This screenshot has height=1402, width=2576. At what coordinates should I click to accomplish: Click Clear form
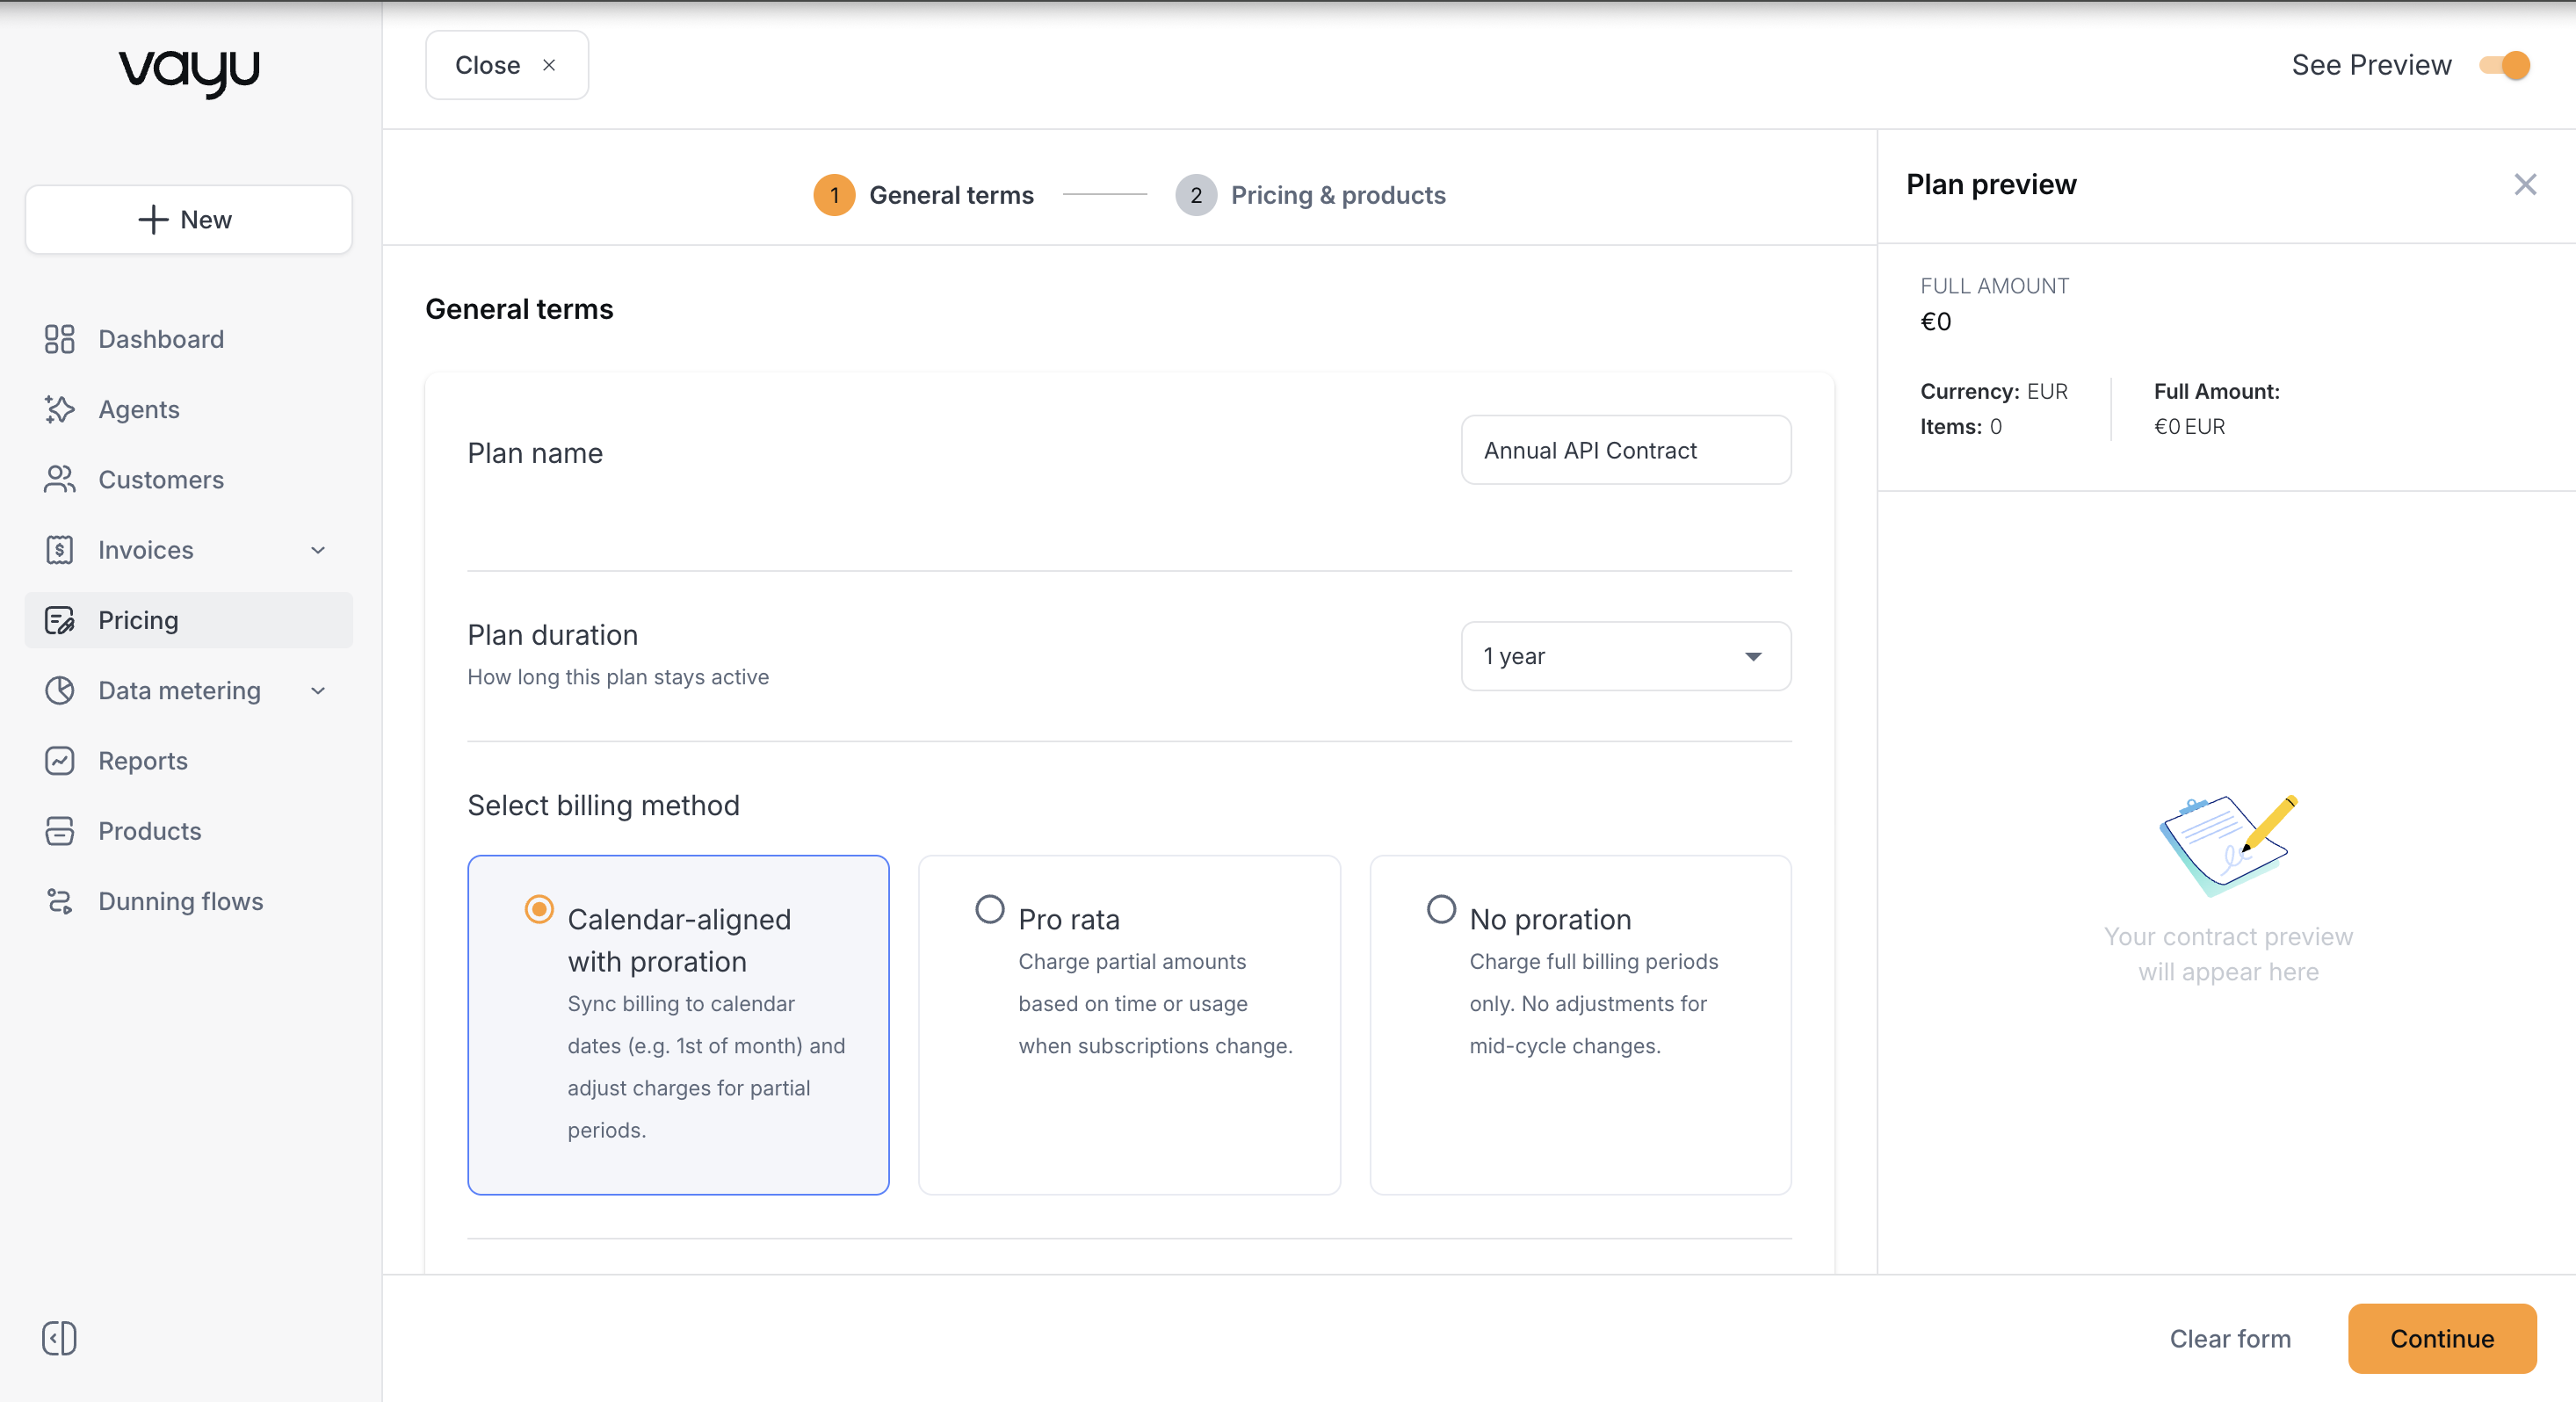point(2230,1338)
